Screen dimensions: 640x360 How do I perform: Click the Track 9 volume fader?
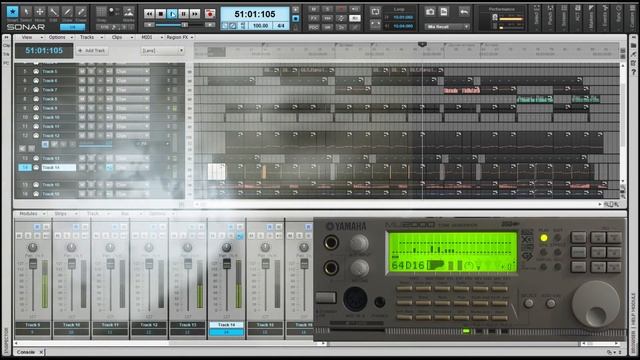[33, 264]
